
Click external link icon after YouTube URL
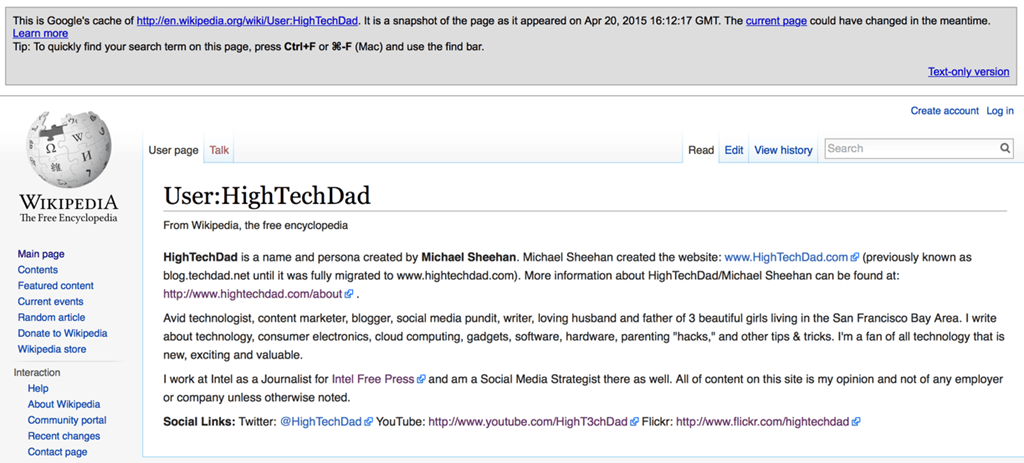tap(634, 422)
